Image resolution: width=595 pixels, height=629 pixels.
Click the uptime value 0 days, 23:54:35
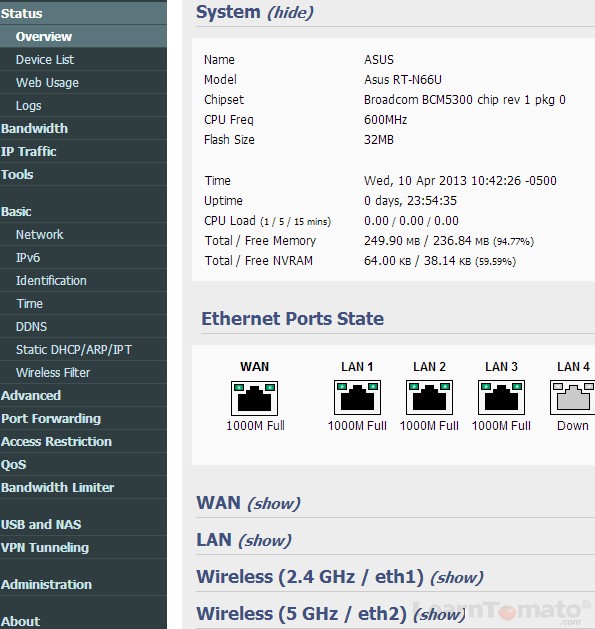coord(410,201)
